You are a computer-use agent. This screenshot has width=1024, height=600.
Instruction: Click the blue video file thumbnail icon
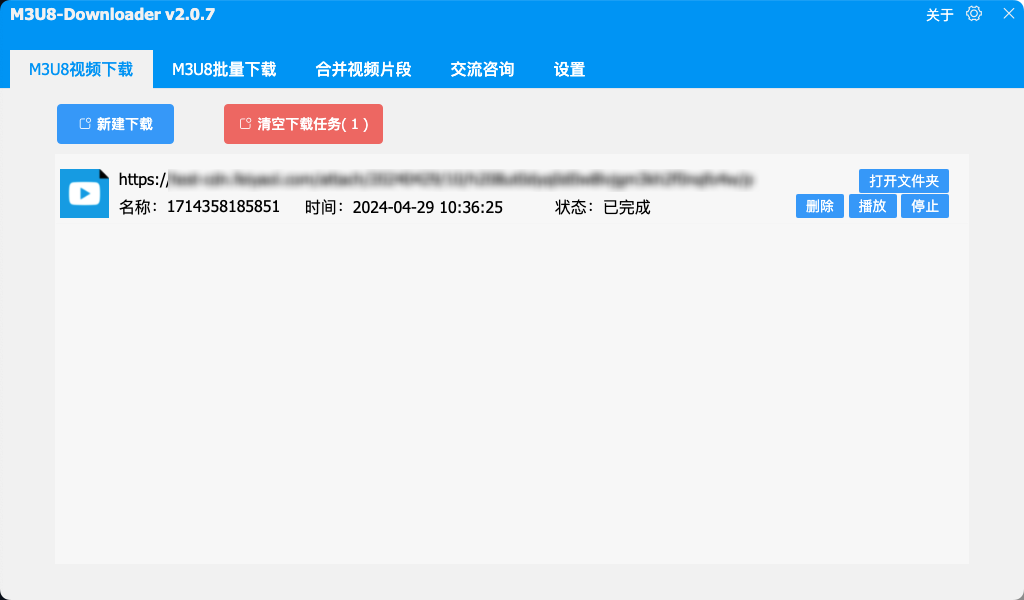84,193
